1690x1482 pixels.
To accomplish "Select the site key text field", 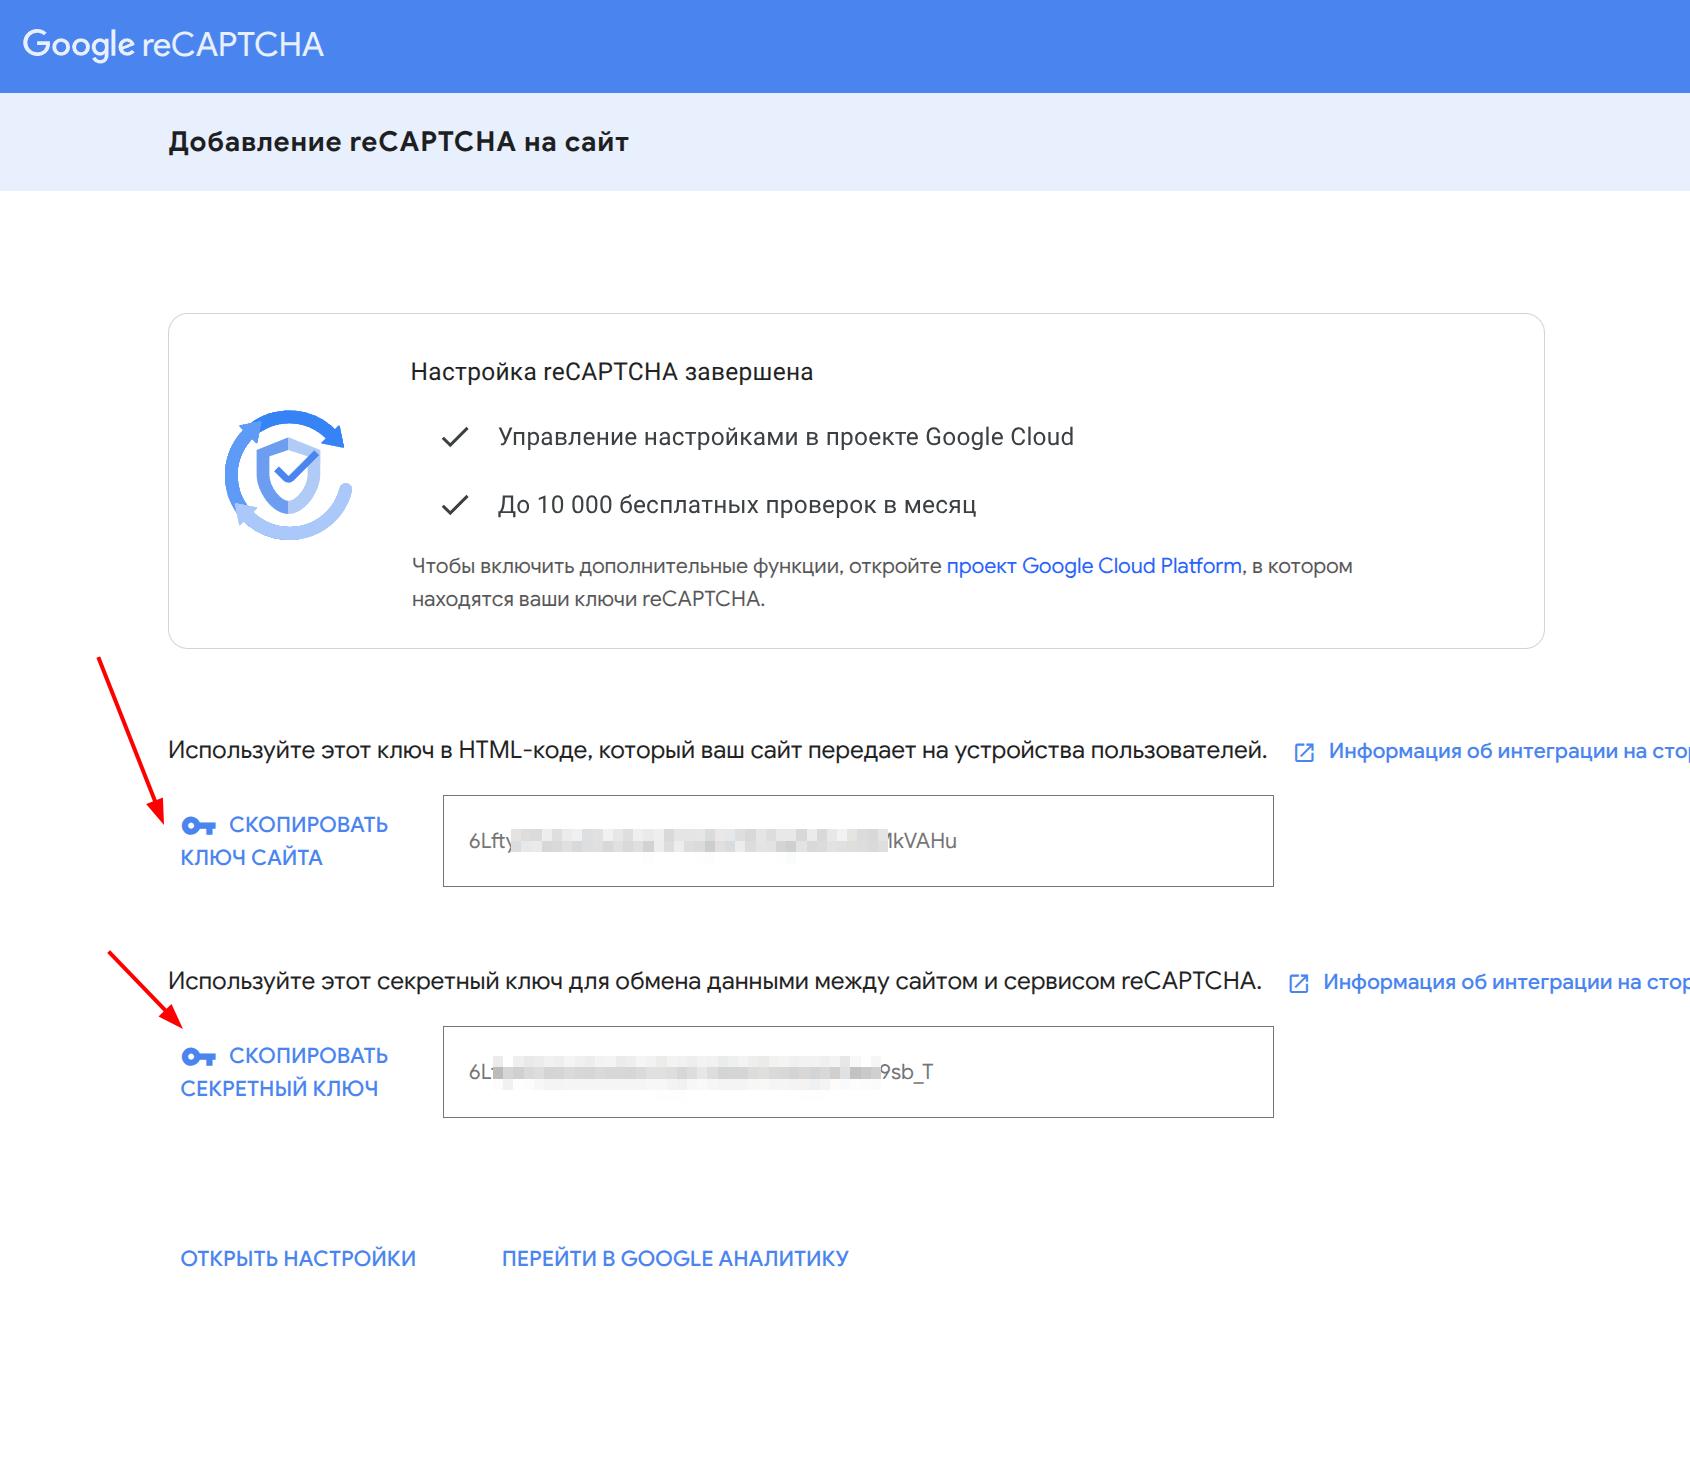I will tap(857, 841).
